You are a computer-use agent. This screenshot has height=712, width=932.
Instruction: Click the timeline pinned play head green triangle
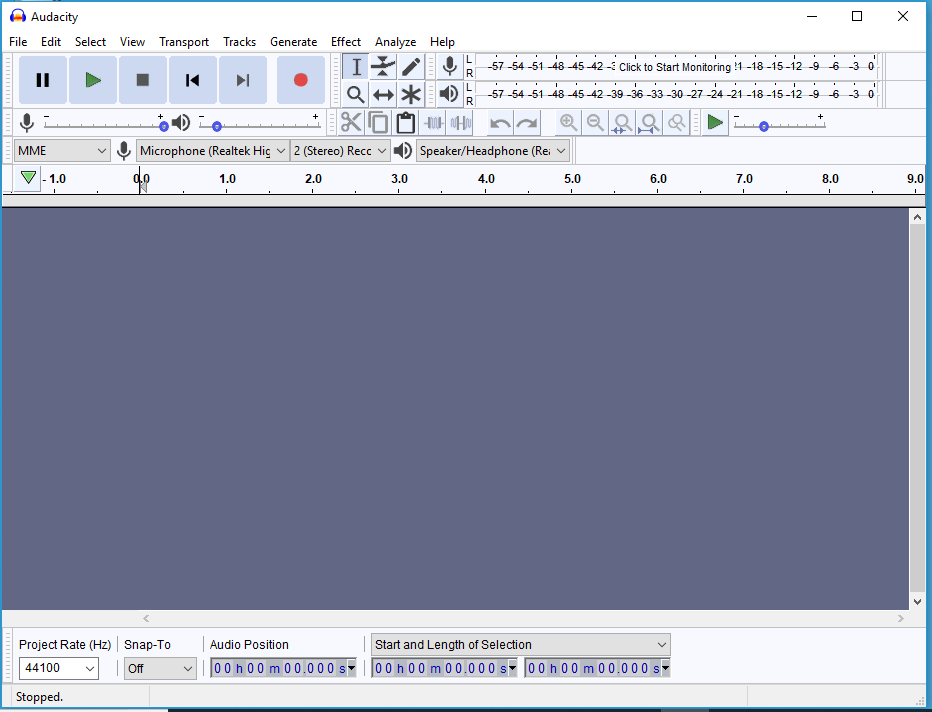point(28,178)
